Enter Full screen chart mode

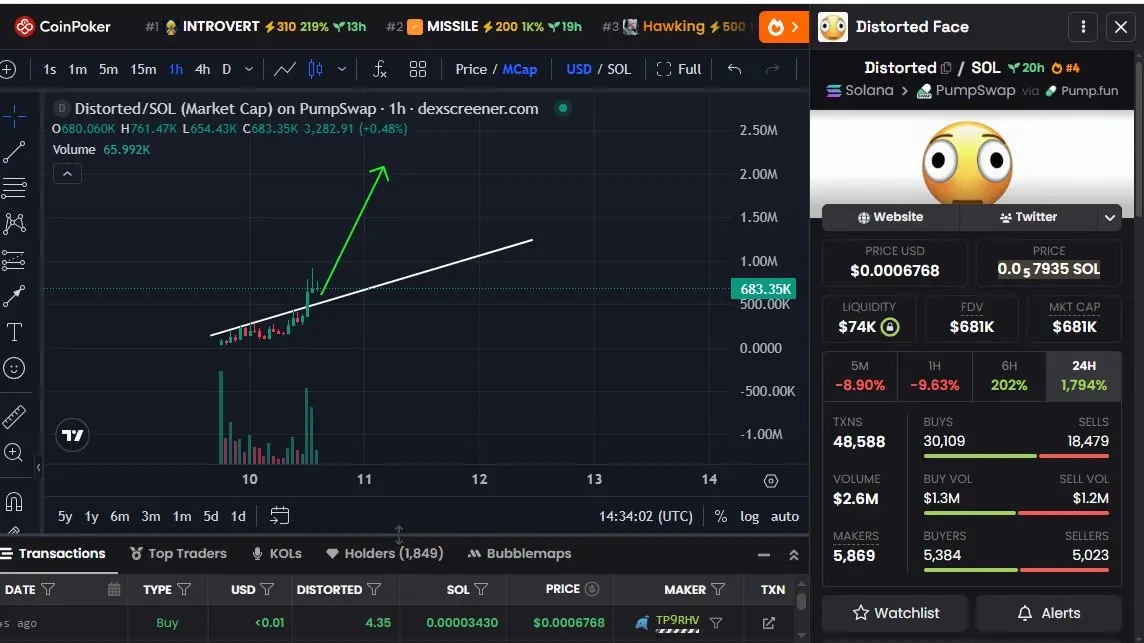[679, 69]
